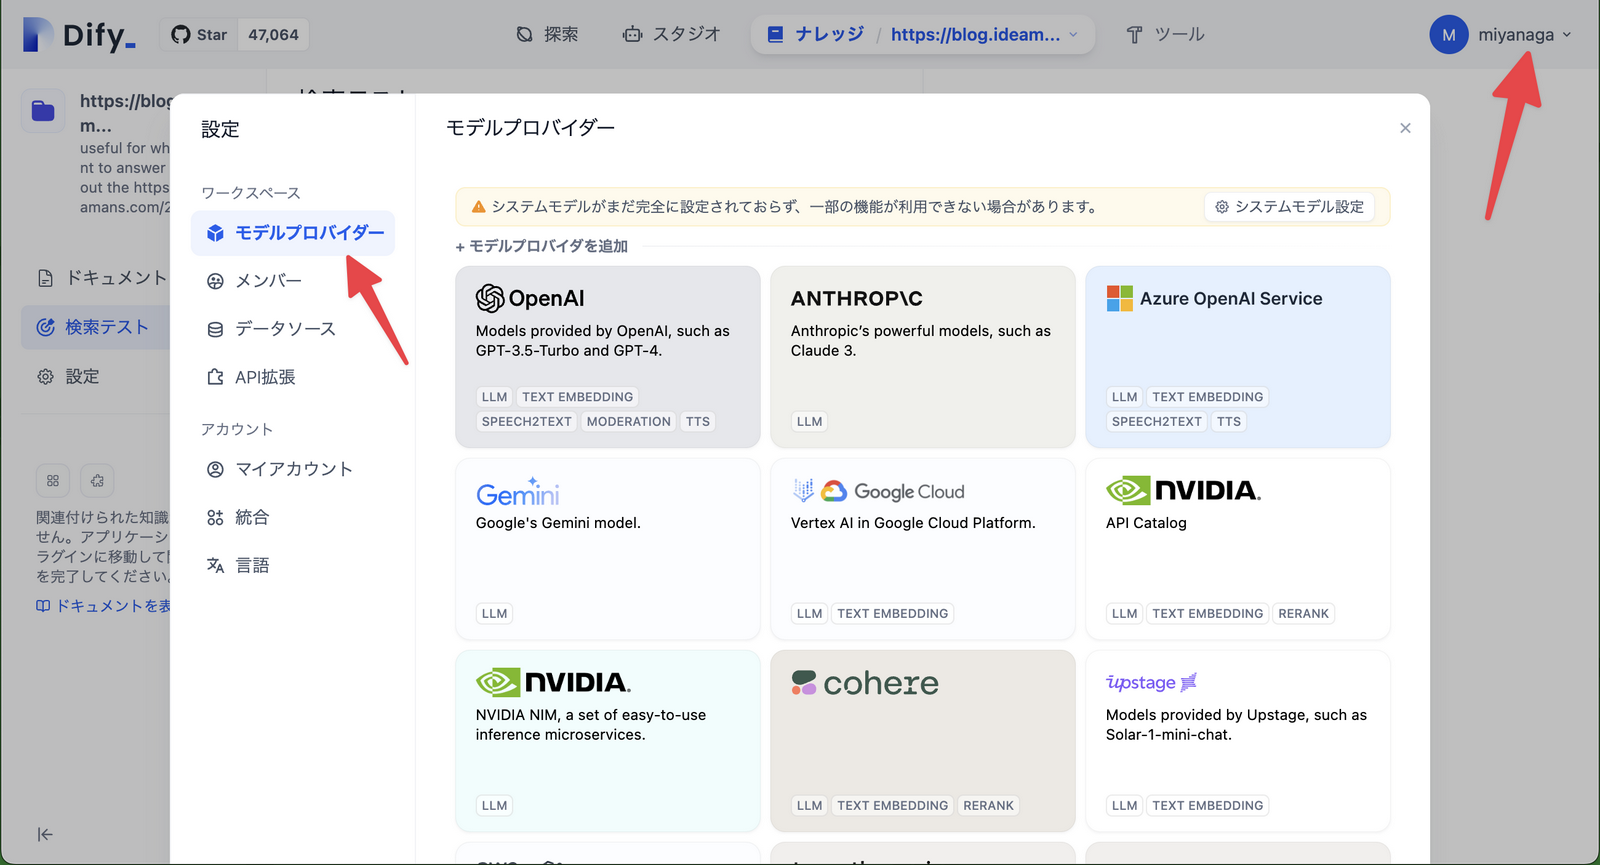The height and width of the screenshot is (865, 1600).
Task: Collapse the left sidebar arrow icon
Action: 44,834
